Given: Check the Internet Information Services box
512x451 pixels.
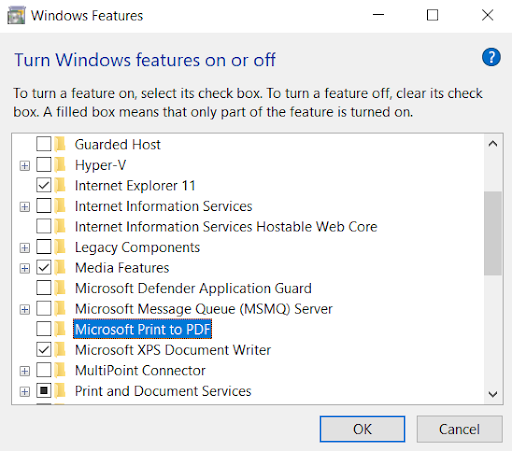Looking at the screenshot, I should (x=44, y=206).
